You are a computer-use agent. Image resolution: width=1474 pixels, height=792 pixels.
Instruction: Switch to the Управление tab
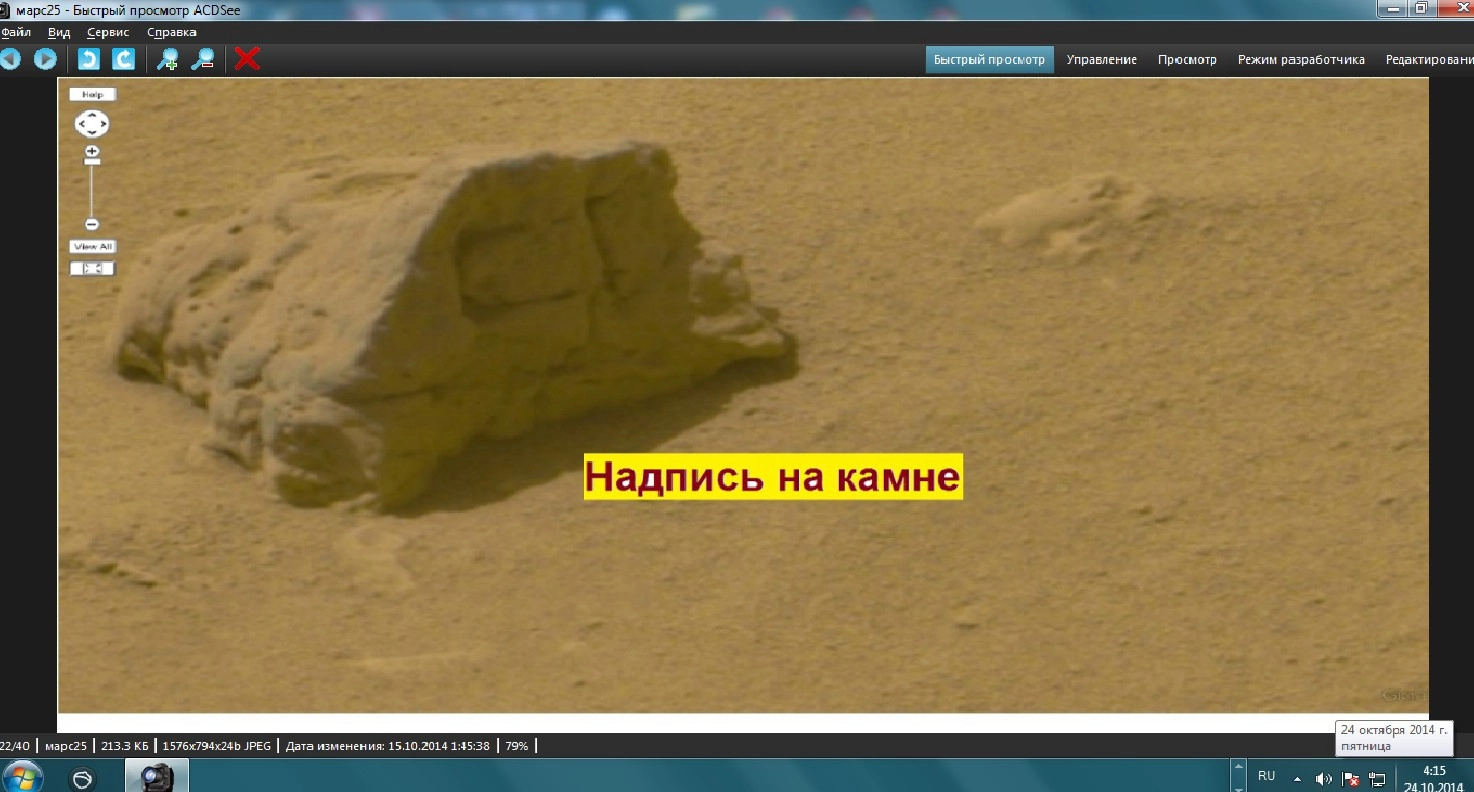tap(1101, 60)
